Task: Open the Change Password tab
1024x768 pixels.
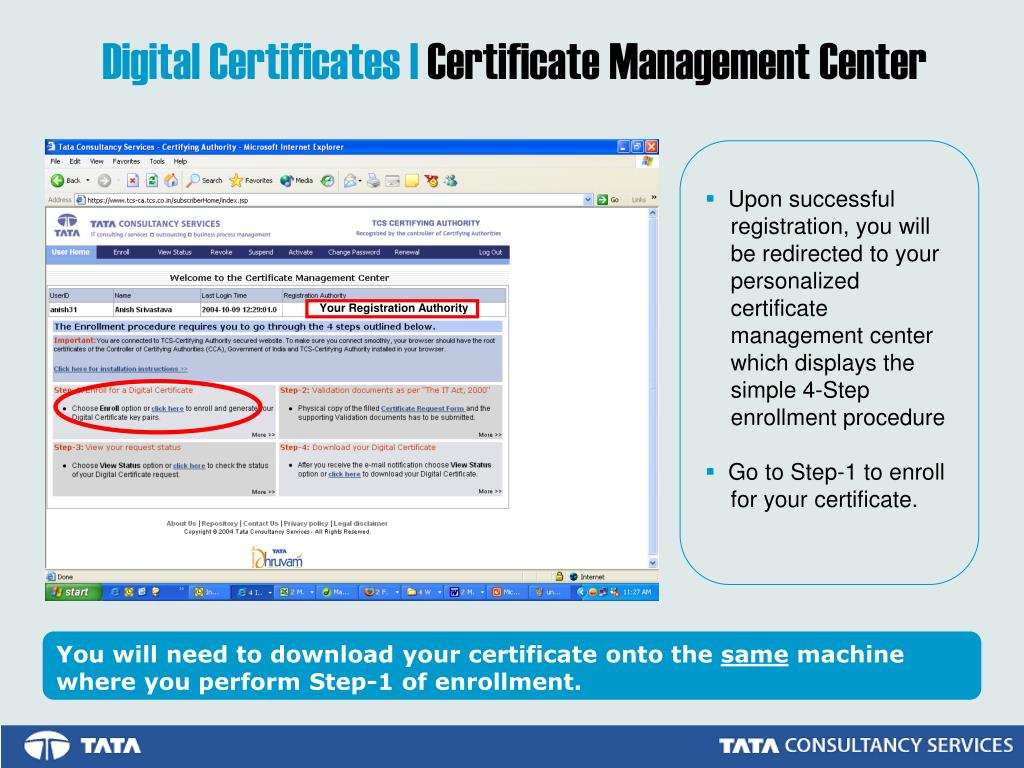Action: [354, 252]
